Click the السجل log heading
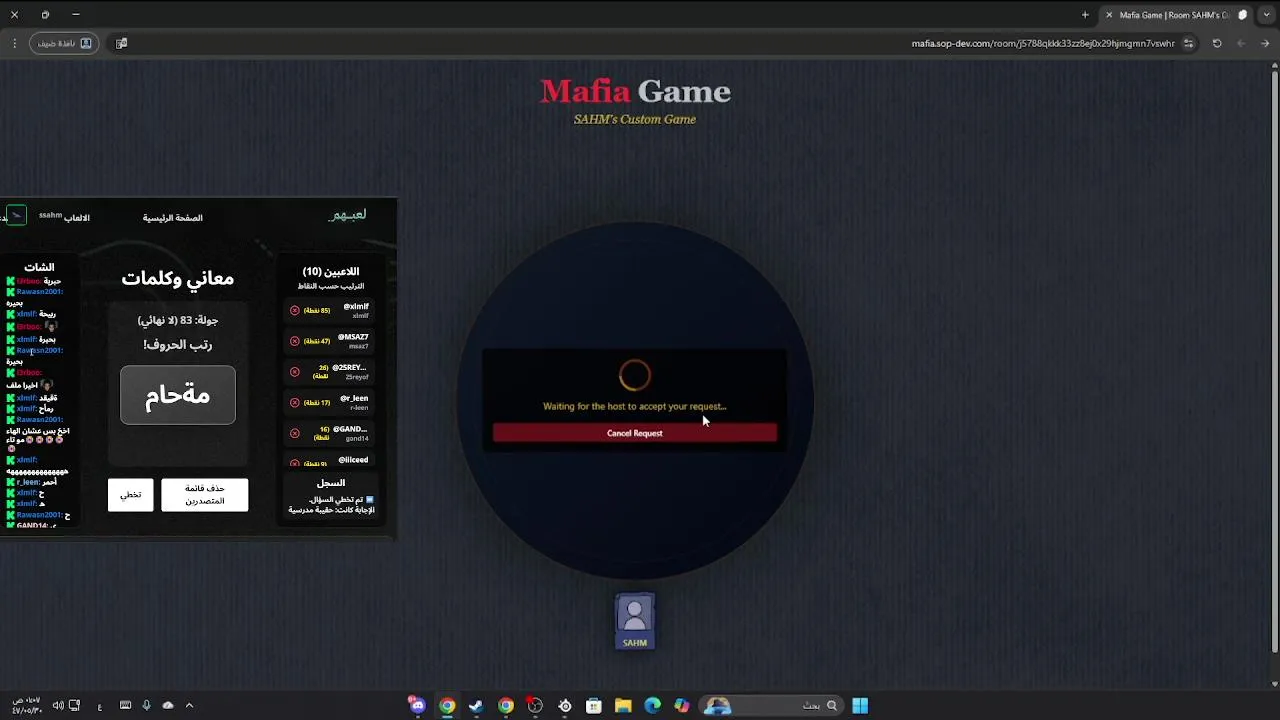Image resolution: width=1280 pixels, height=720 pixels. (x=331, y=483)
